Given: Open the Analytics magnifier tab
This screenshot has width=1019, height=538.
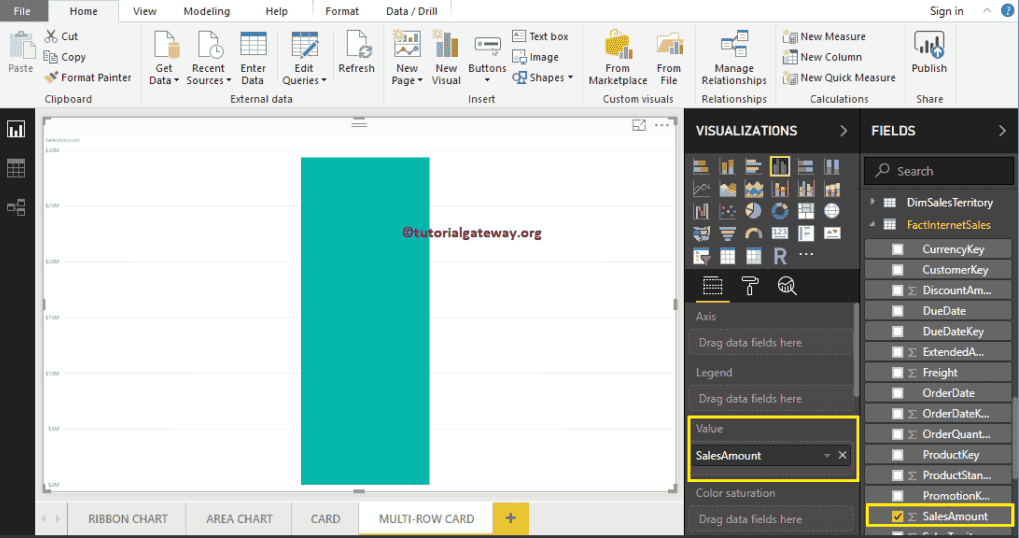Looking at the screenshot, I should [787, 286].
